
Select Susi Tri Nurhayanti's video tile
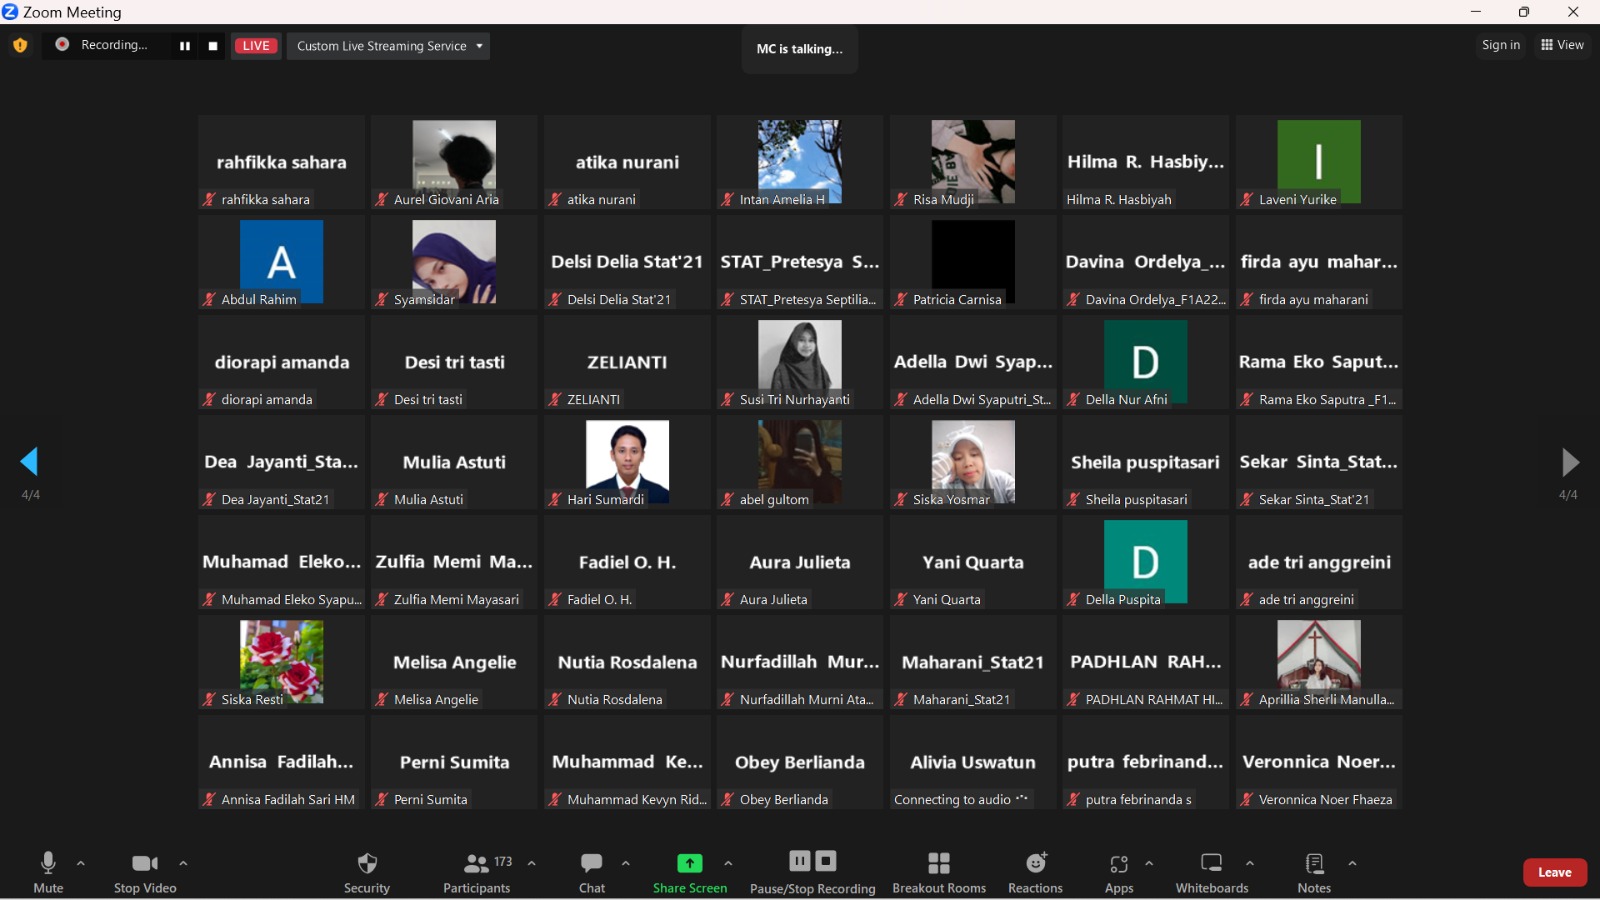[800, 362]
